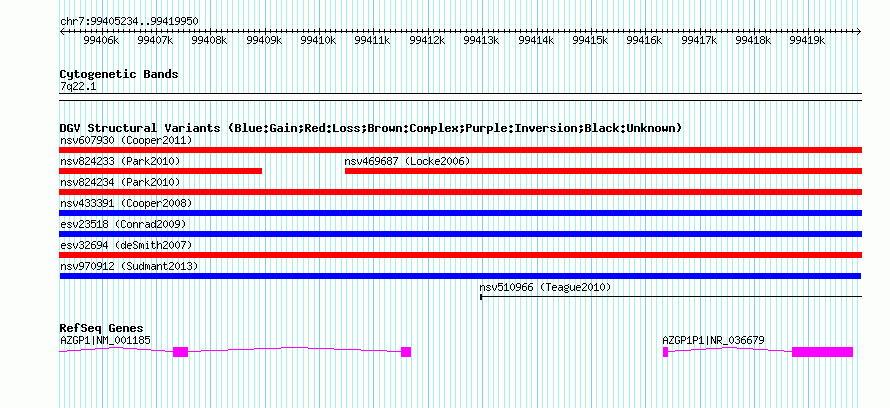Click the 99409k ruler tick label

click(x=264, y=40)
